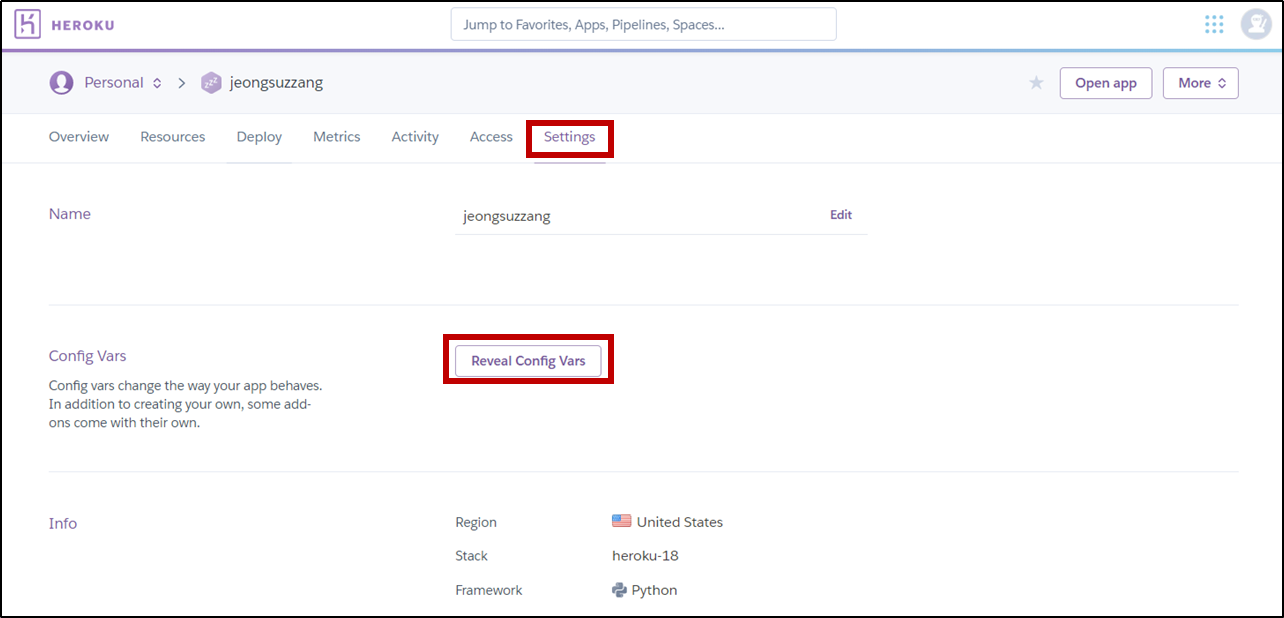The width and height of the screenshot is (1284, 618).
Task: Click the jeongsuzzang breadcrumb link
Action: pos(276,83)
